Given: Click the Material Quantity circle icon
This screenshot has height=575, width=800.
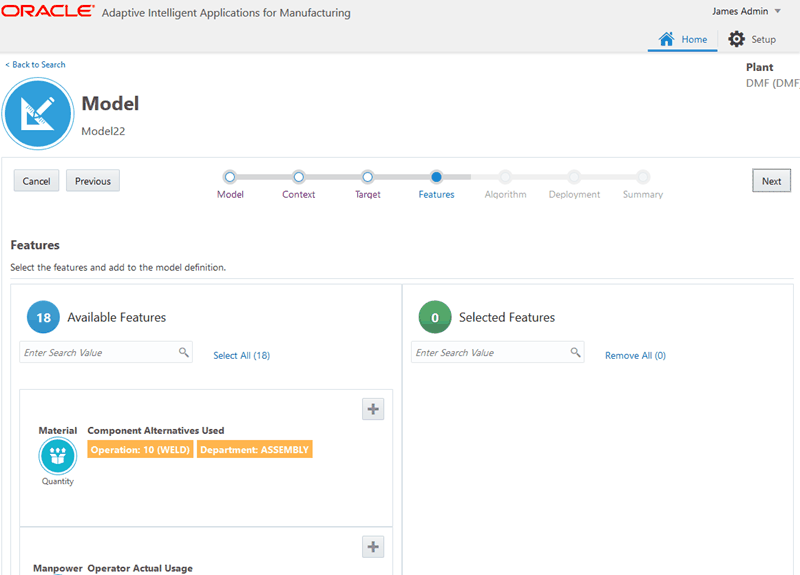Looking at the screenshot, I should pos(57,456).
